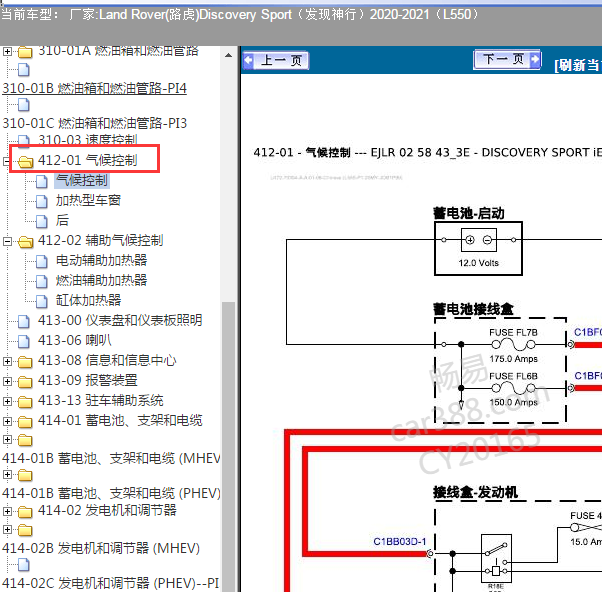Click page icon beside 310-03 速度控制
Image resolution: width=602 pixels, height=592 pixels.
coord(24,141)
